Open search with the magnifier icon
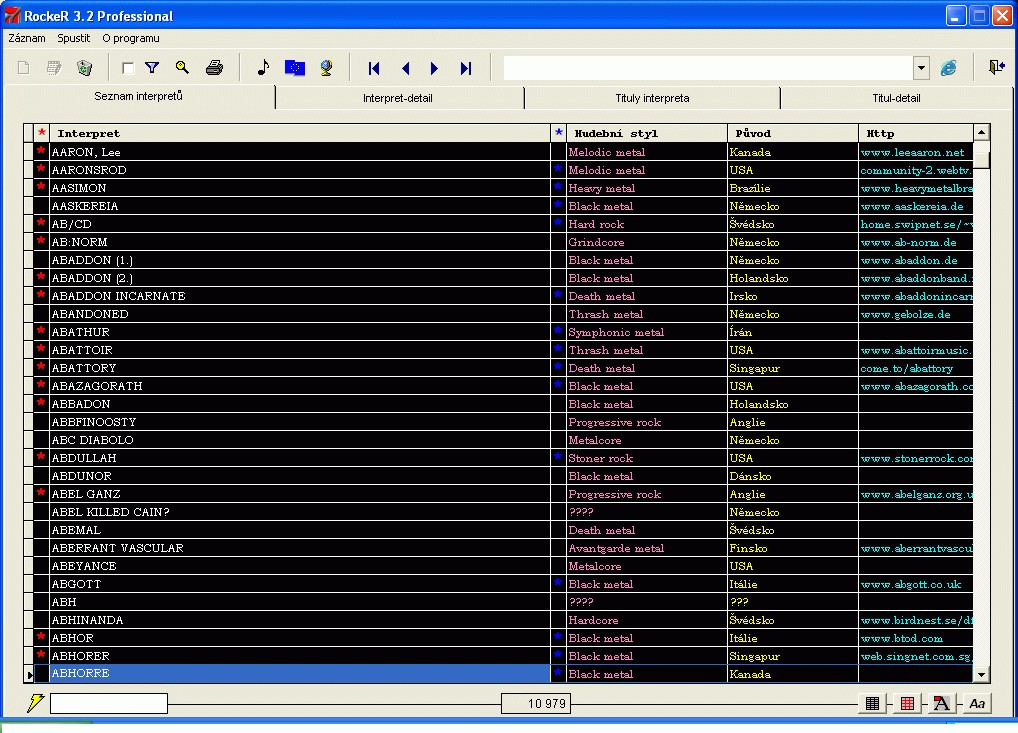The image size is (1018, 733). coord(182,68)
